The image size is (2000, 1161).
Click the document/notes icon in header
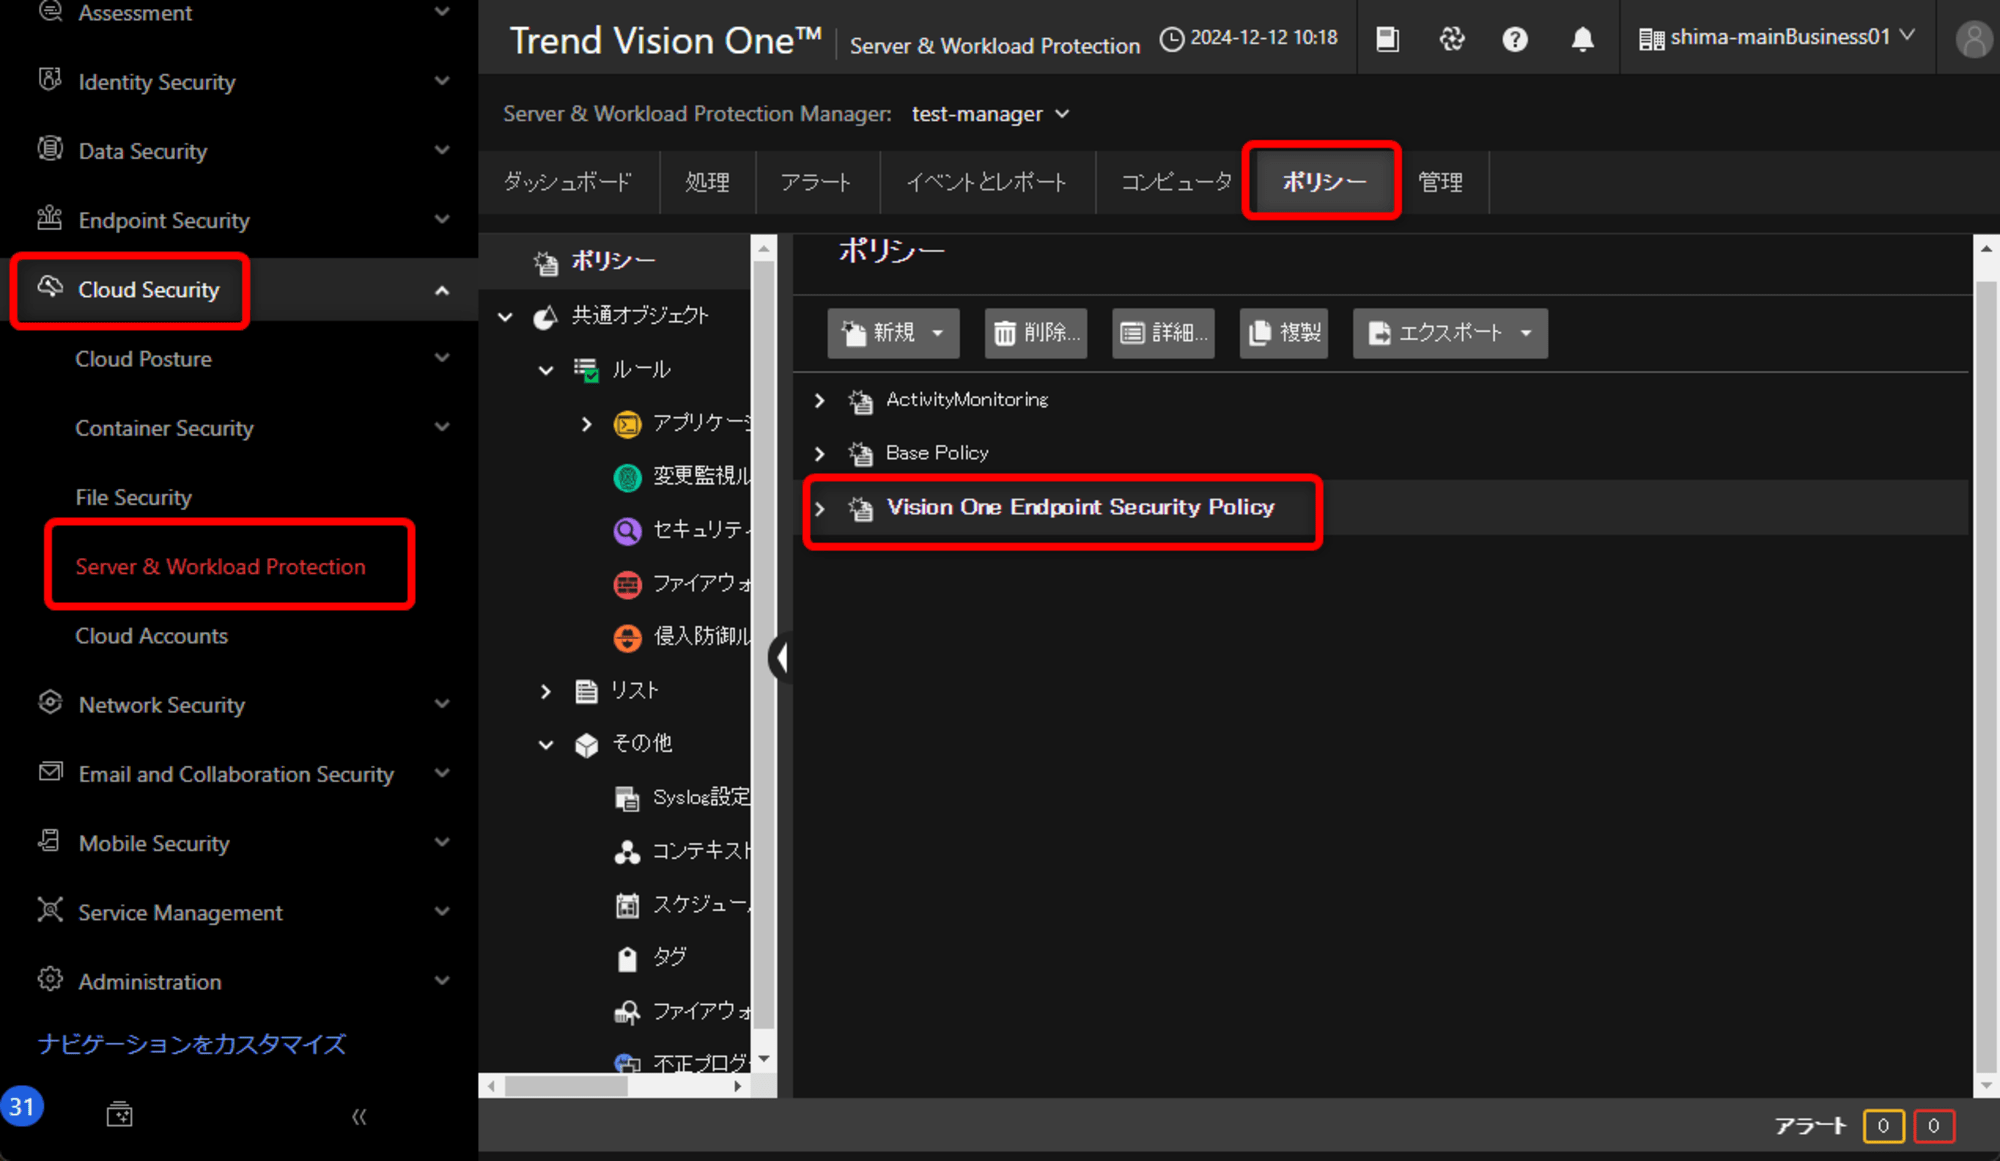coord(1388,39)
